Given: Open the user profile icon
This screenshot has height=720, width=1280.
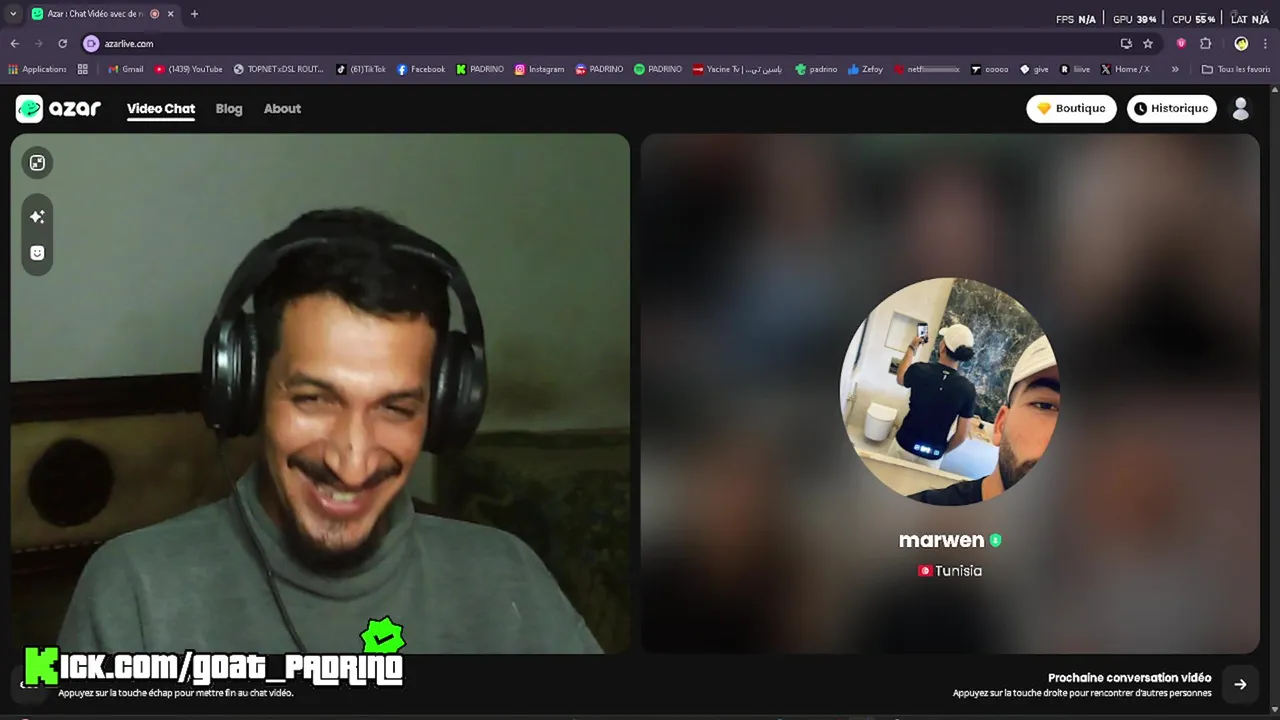Looking at the screenshot, I should (x=1241, y=108).
